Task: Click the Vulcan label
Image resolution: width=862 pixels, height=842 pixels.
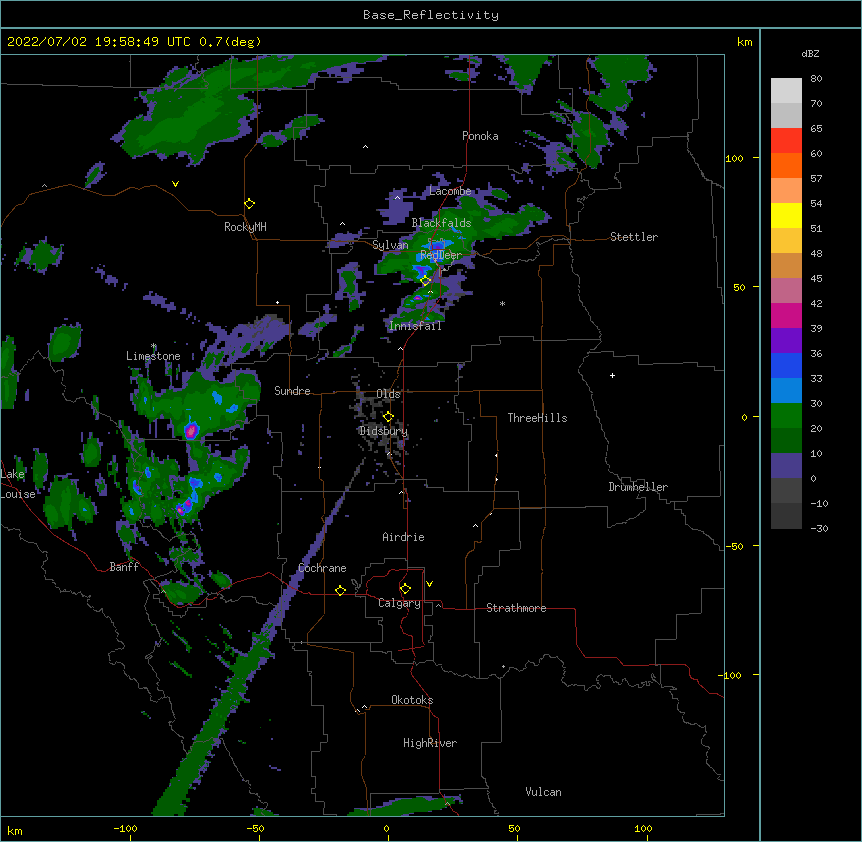Action: (543, 792)
